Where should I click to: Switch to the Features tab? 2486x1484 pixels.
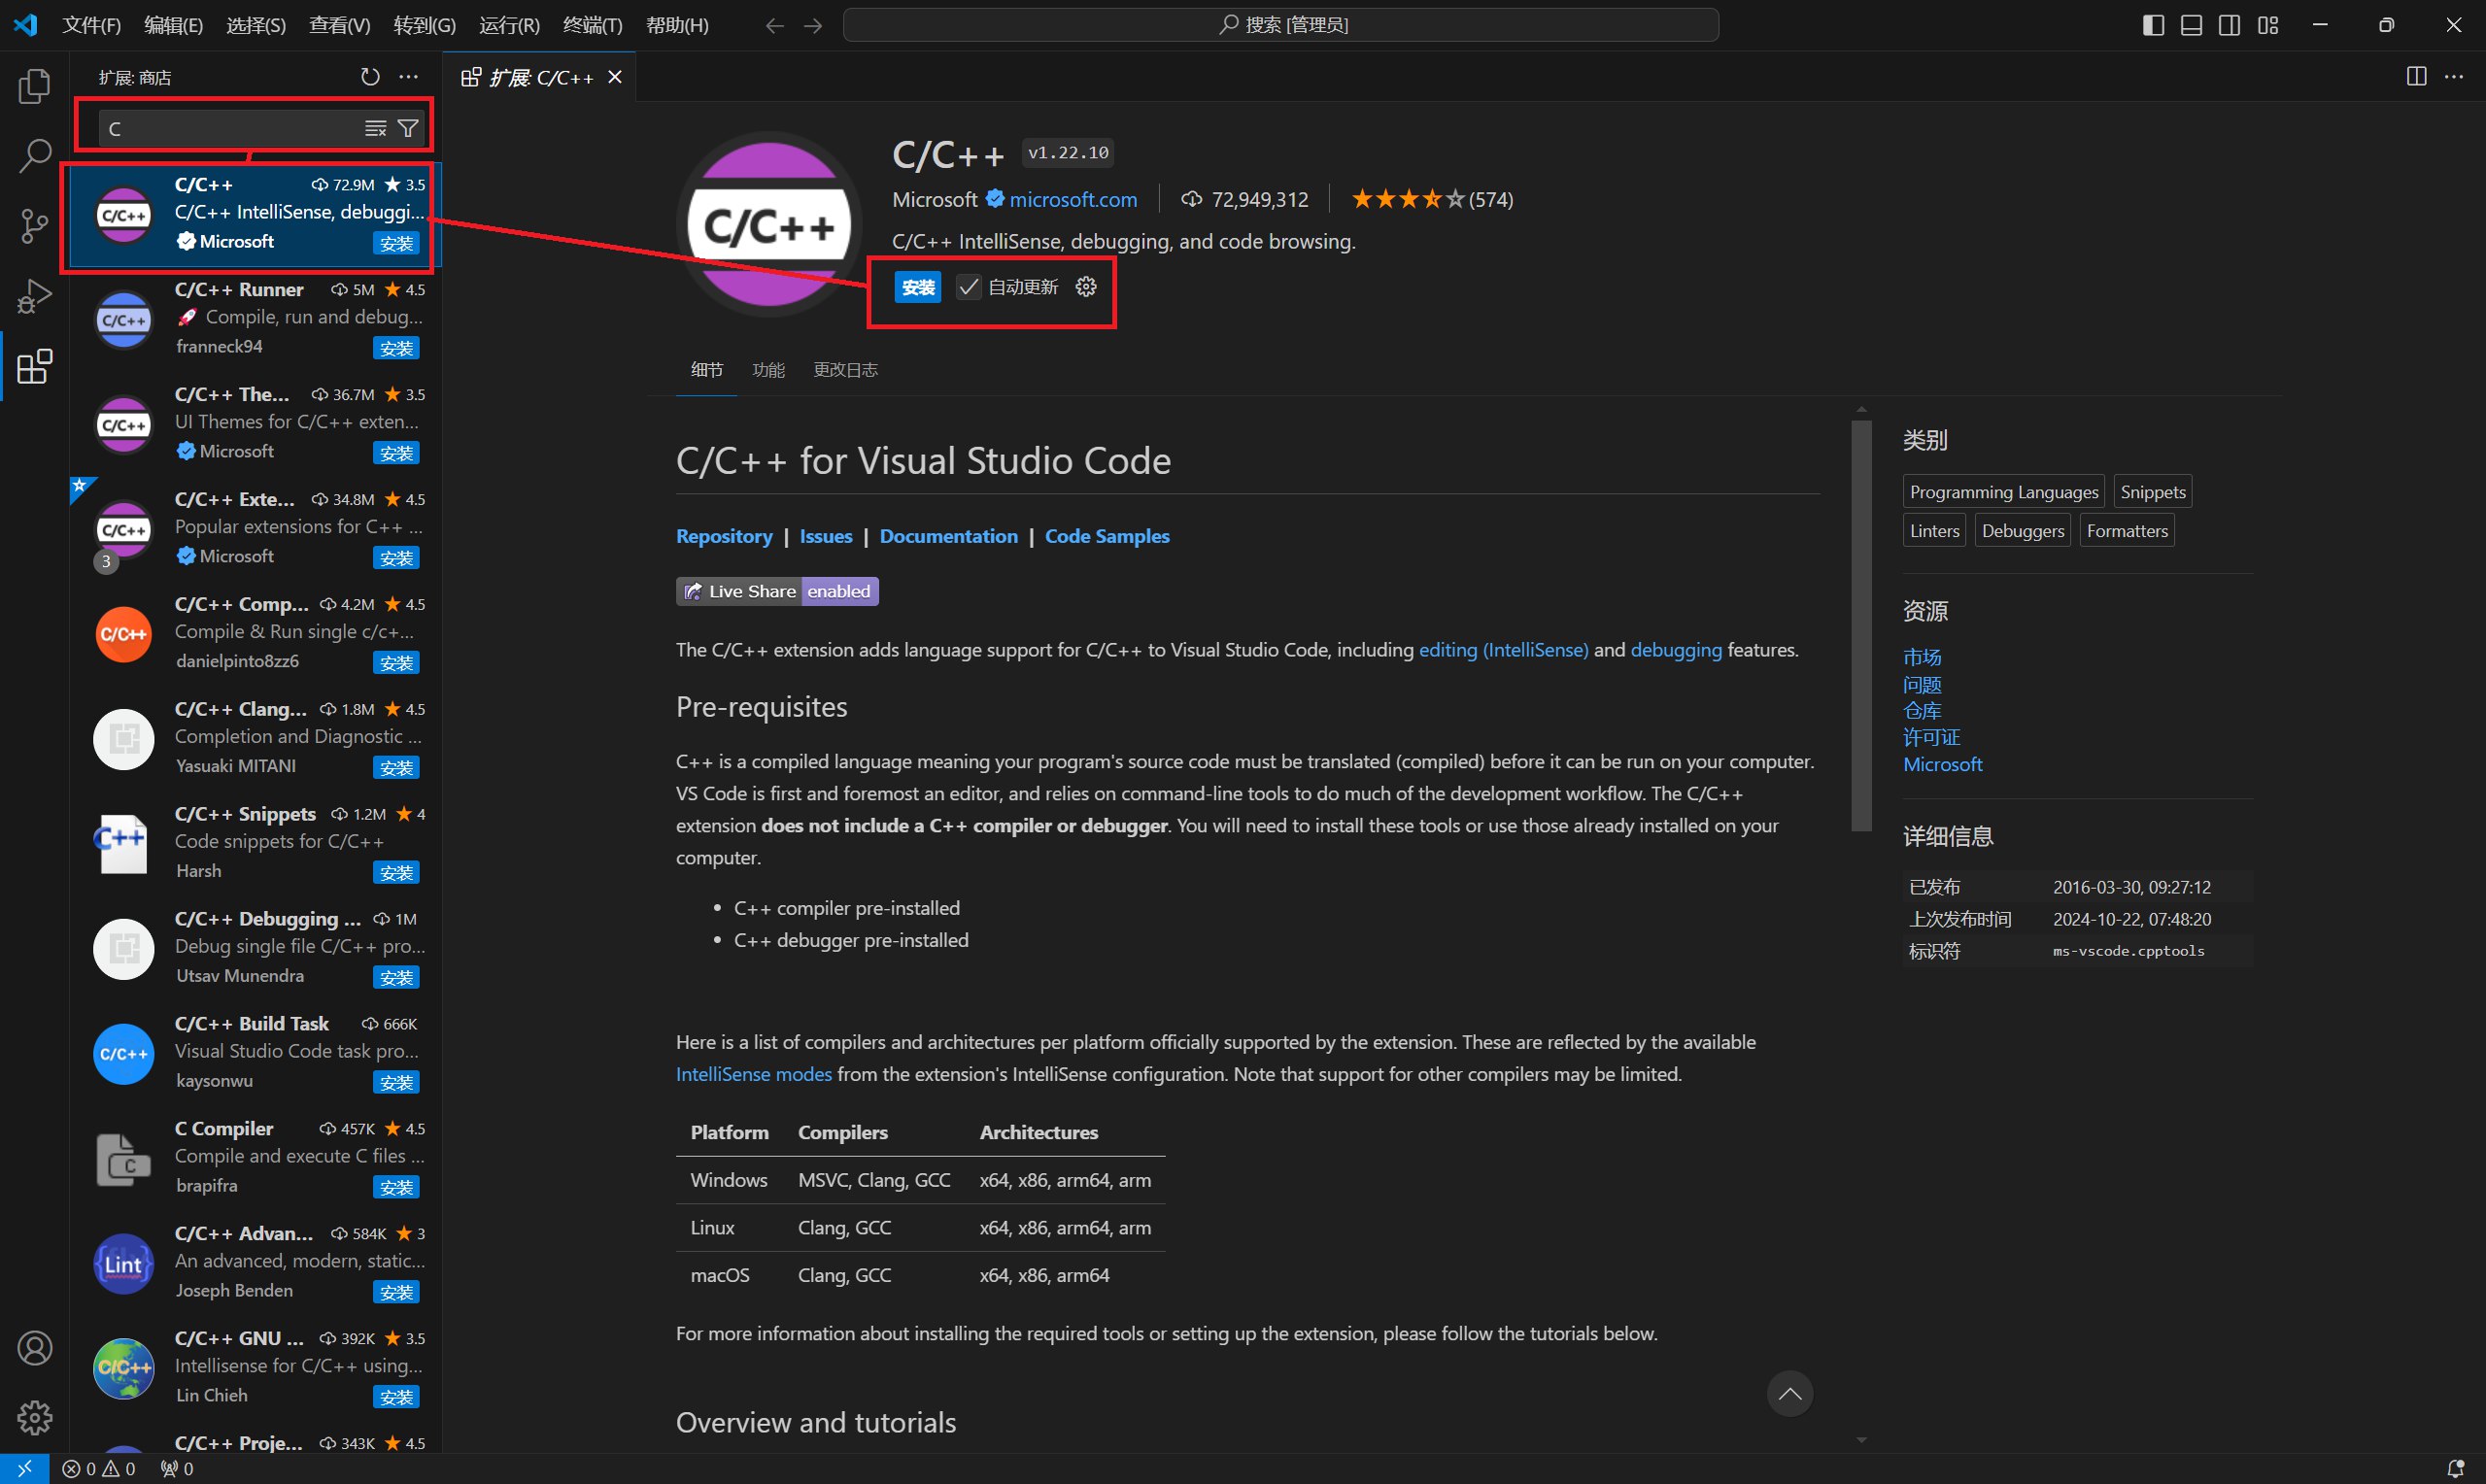coord(768,370)
